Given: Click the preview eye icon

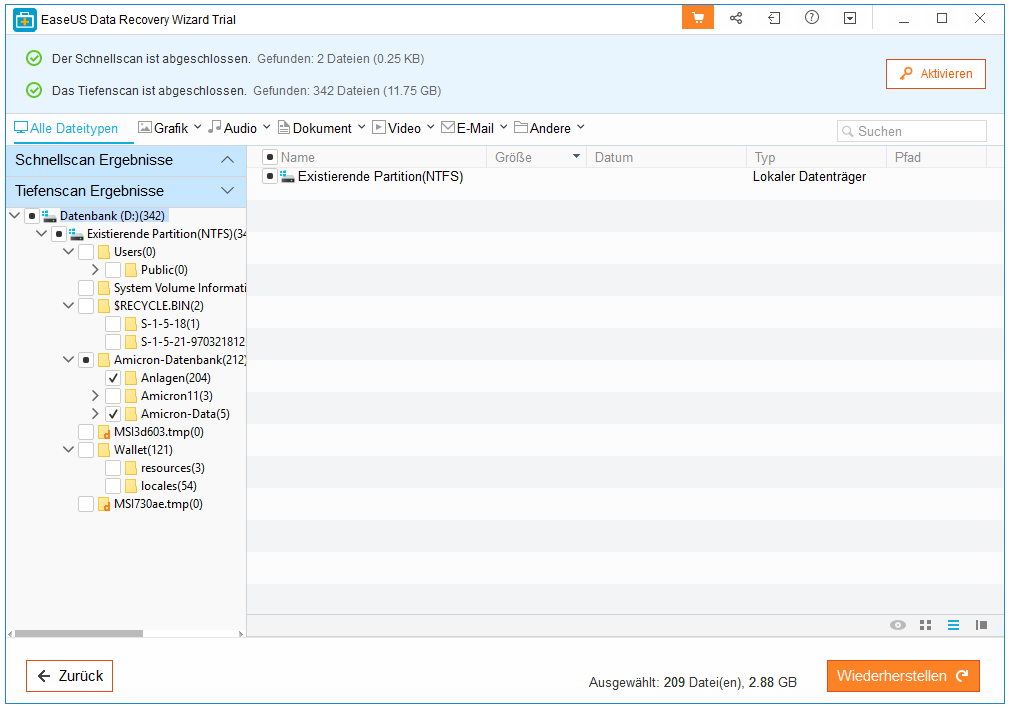Looking at the screenshot, I should tap(898, 625).
